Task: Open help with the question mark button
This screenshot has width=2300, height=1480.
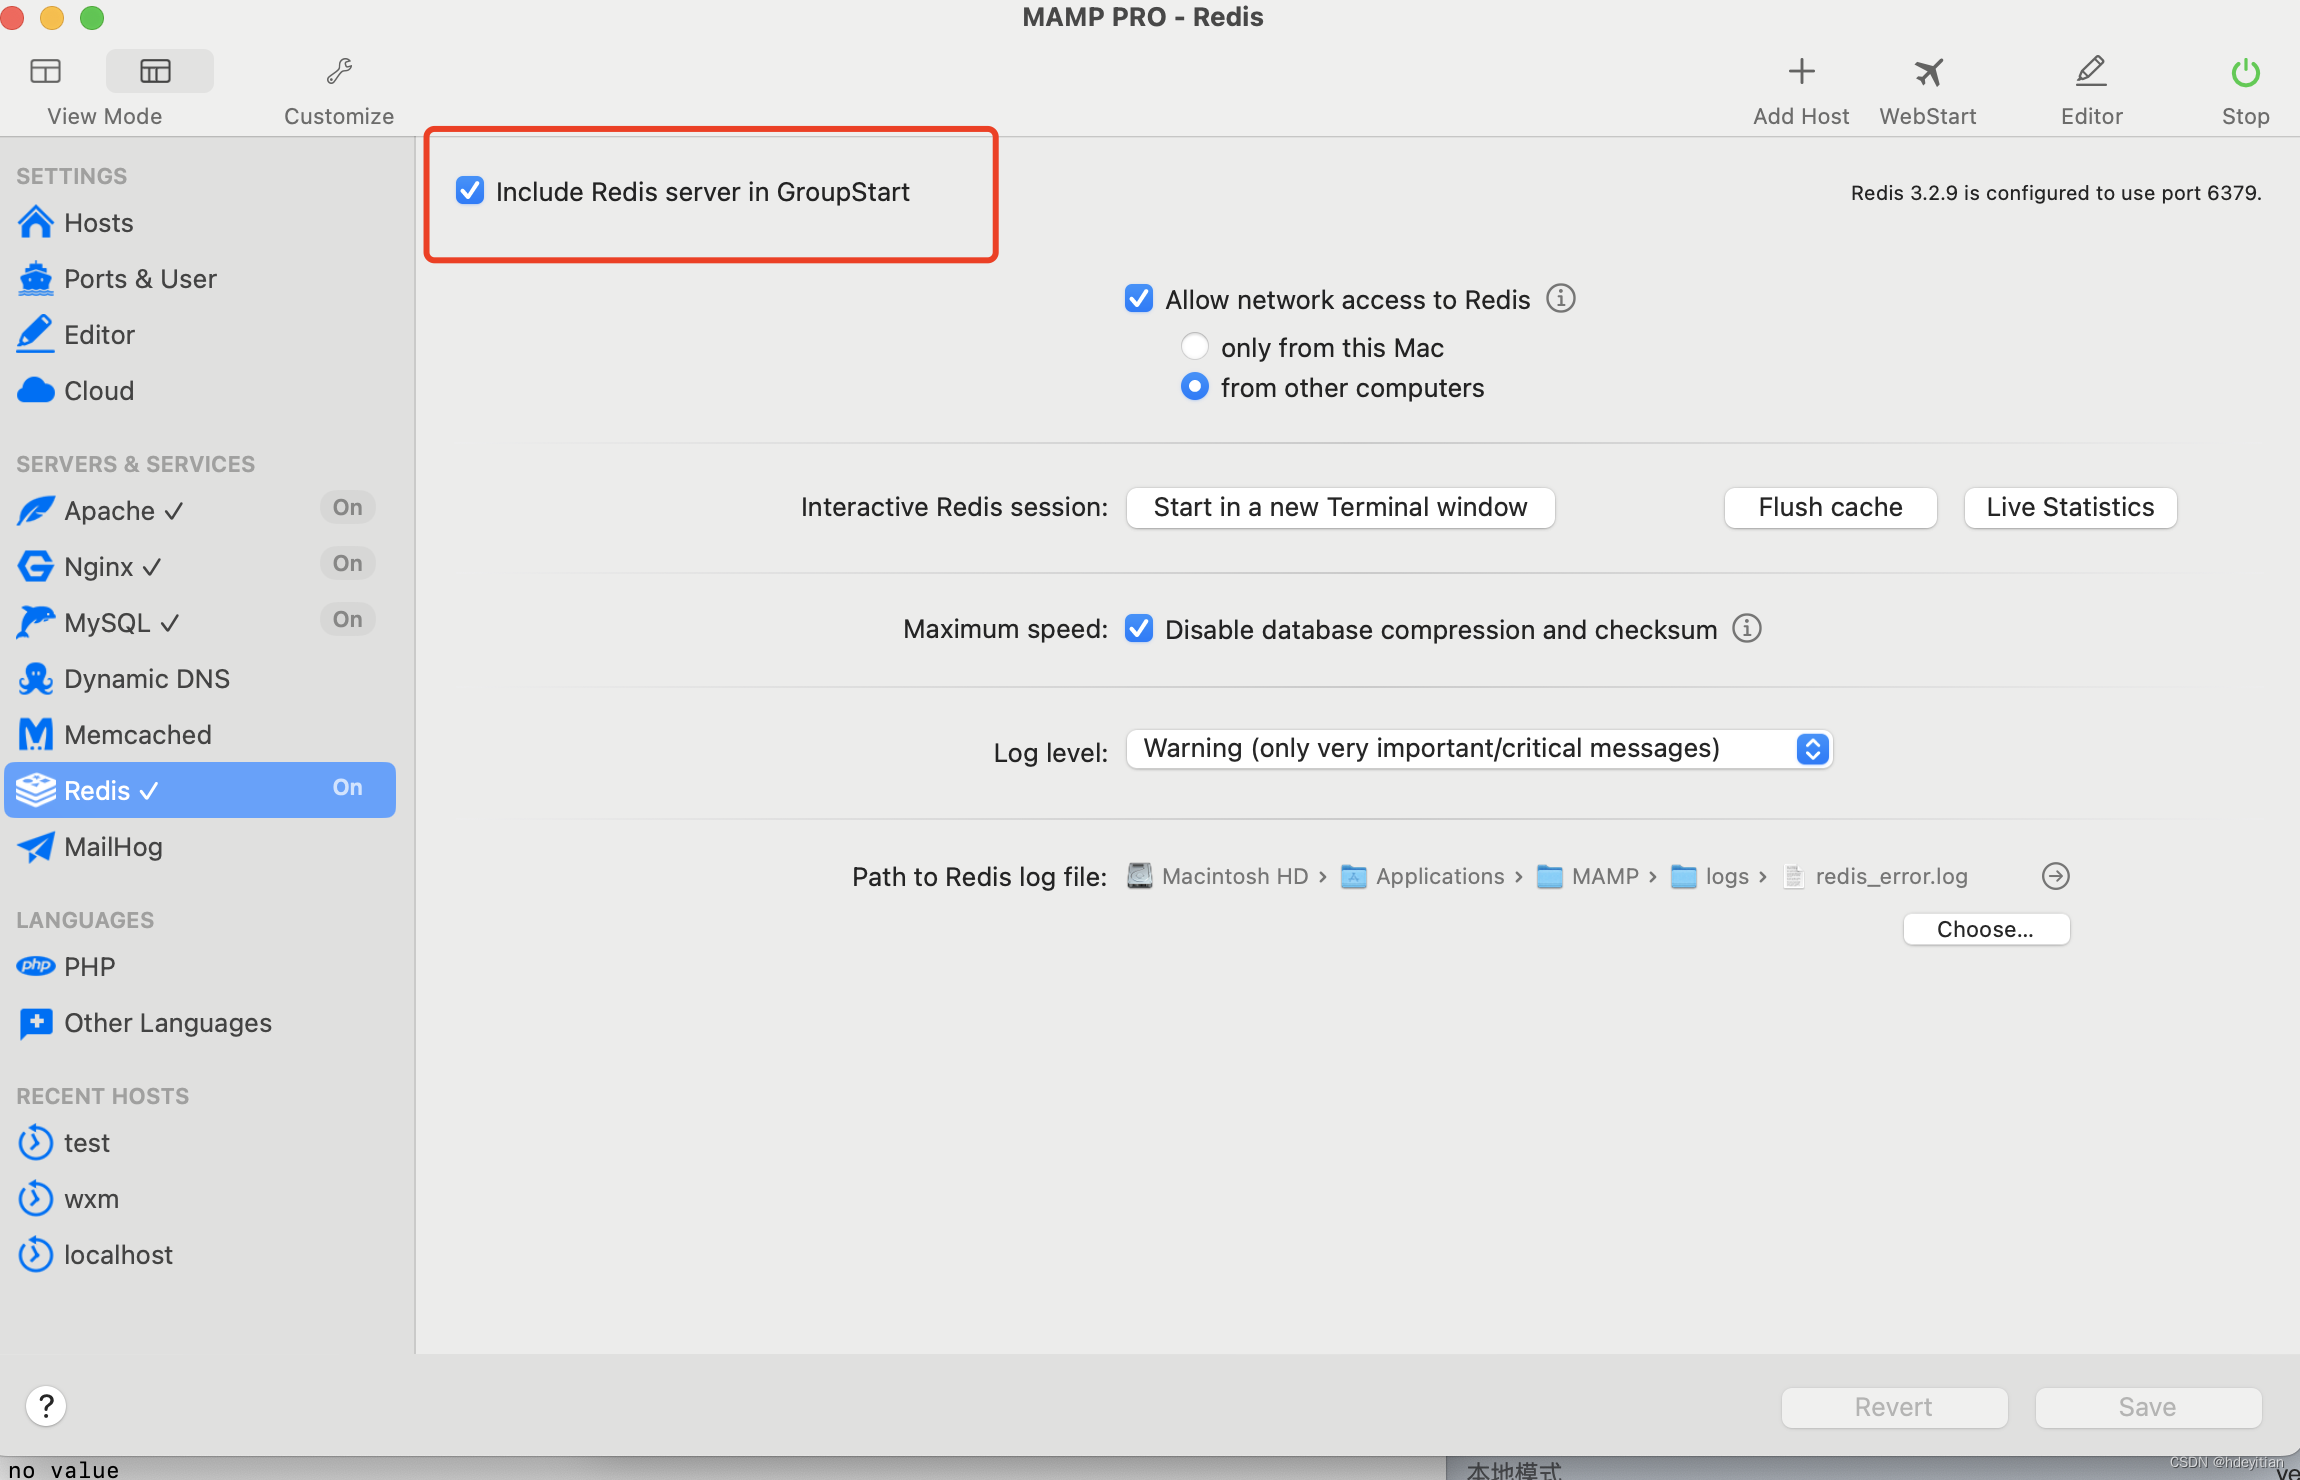Action: click(46, 1406)
